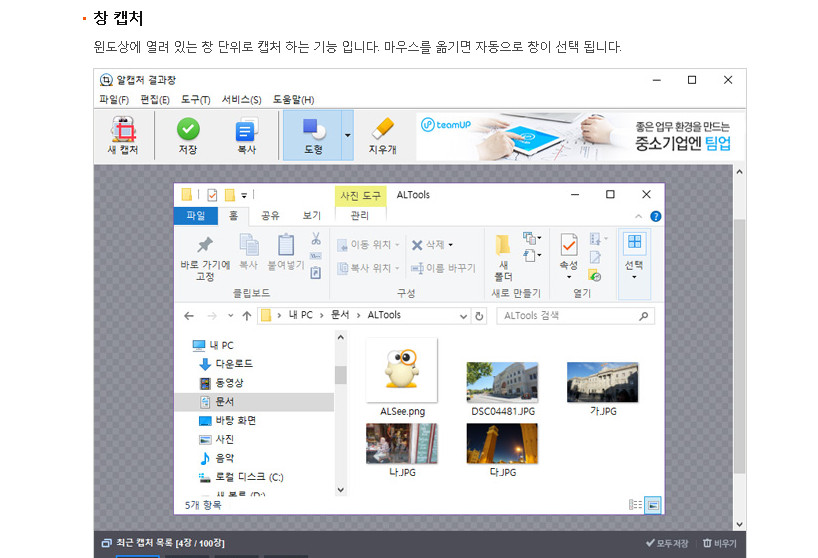Click 문서 in the address breadcrumb
The width and height of the screenshot is (818, 558).
(340, 315)
